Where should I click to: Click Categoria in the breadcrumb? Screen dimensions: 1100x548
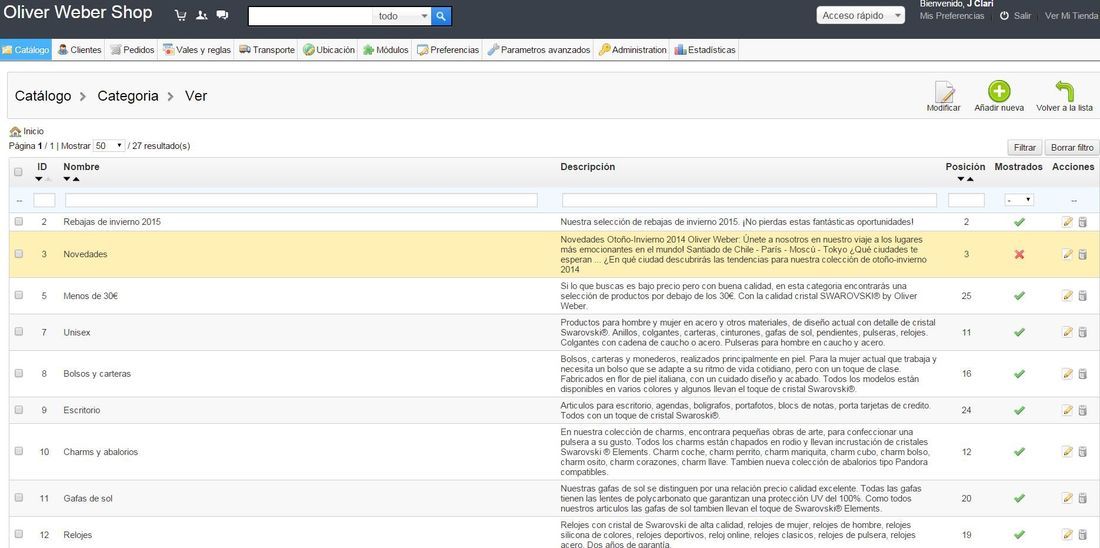point(128,96)
